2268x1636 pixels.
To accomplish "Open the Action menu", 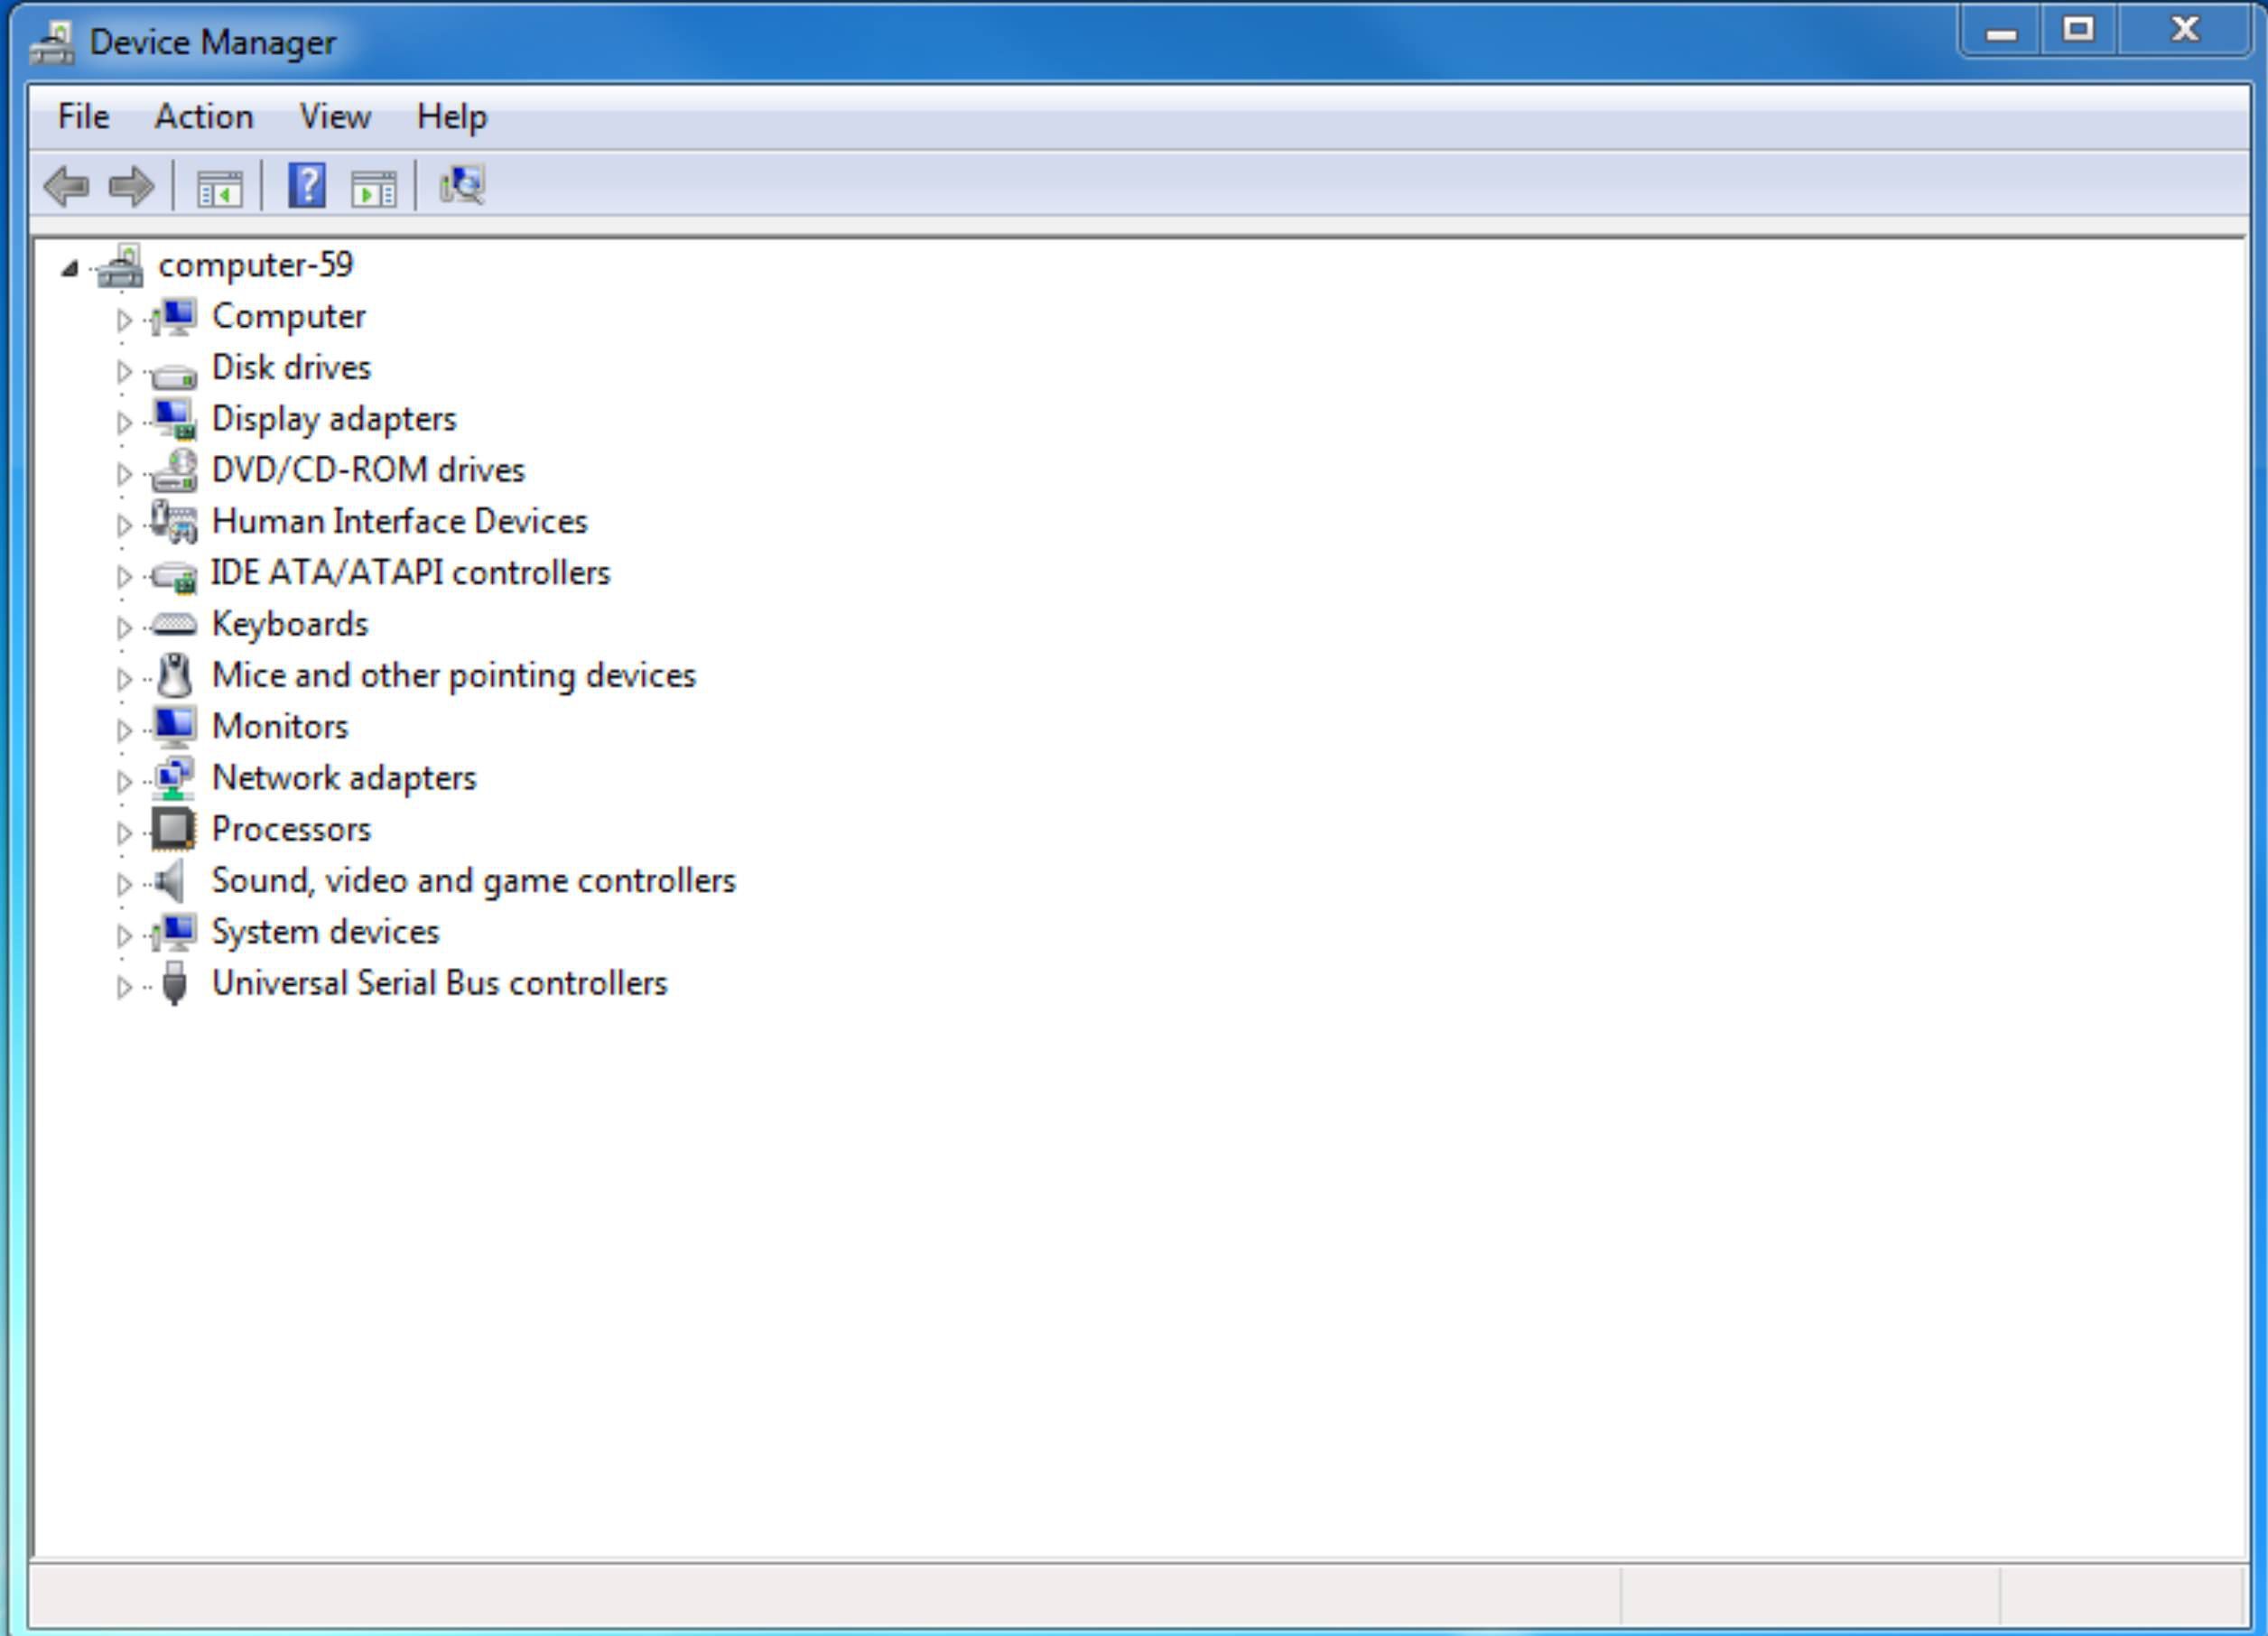I will (x=203, y=117).
